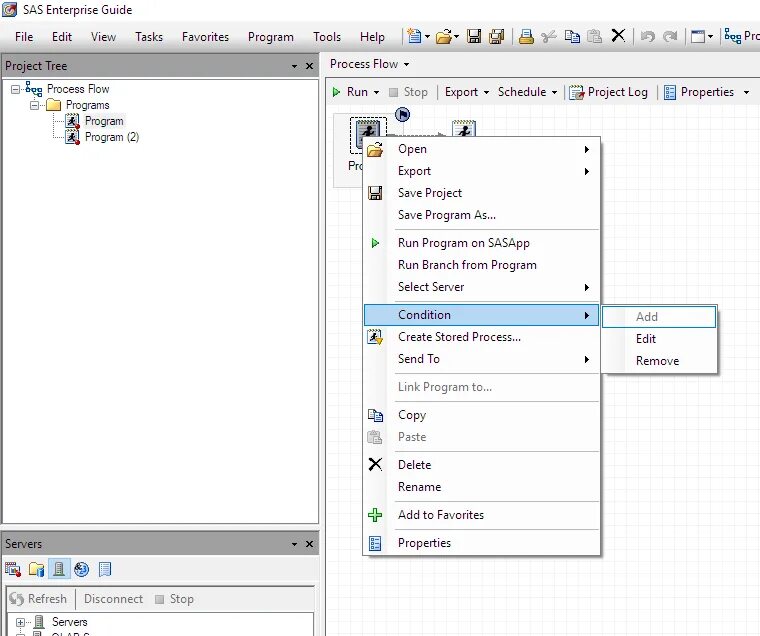This screenshot has width=760, height=636.
Task: Click the Delete X toolbar icon
Action: click(618, 36)
